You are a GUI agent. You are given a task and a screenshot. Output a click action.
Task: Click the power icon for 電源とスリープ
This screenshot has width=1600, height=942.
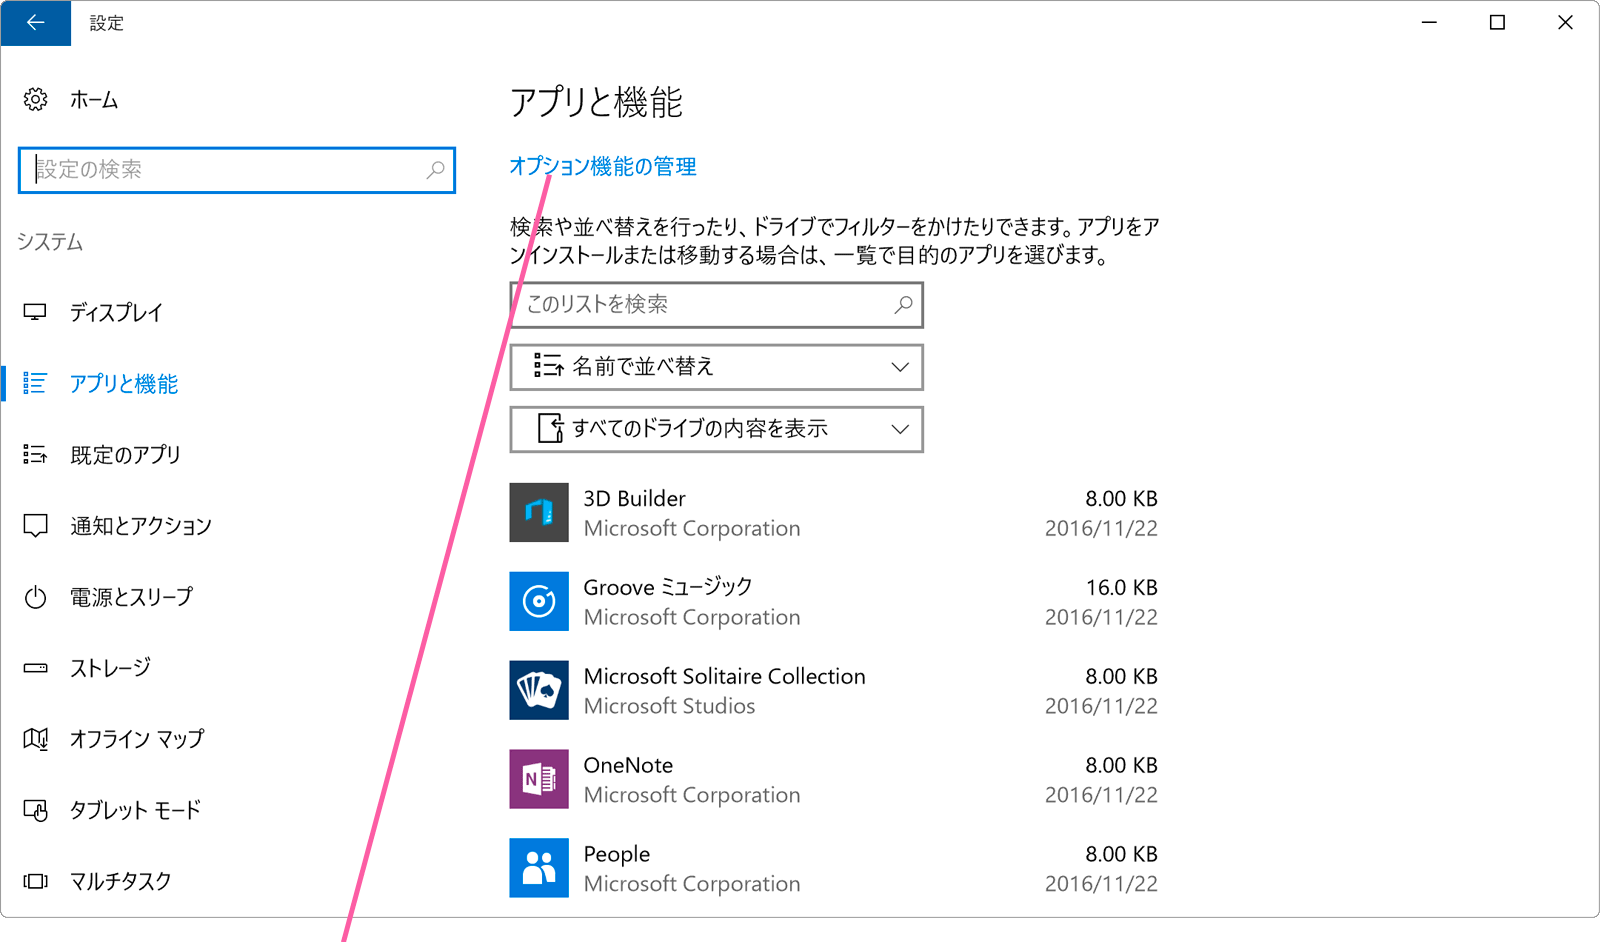[x=35, y=597]
